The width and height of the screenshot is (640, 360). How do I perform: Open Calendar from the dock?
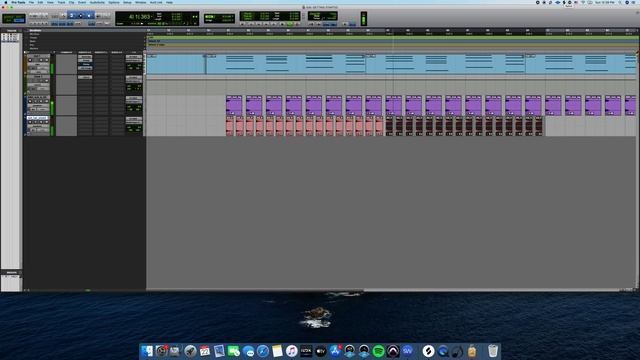(x=204, y=351)
